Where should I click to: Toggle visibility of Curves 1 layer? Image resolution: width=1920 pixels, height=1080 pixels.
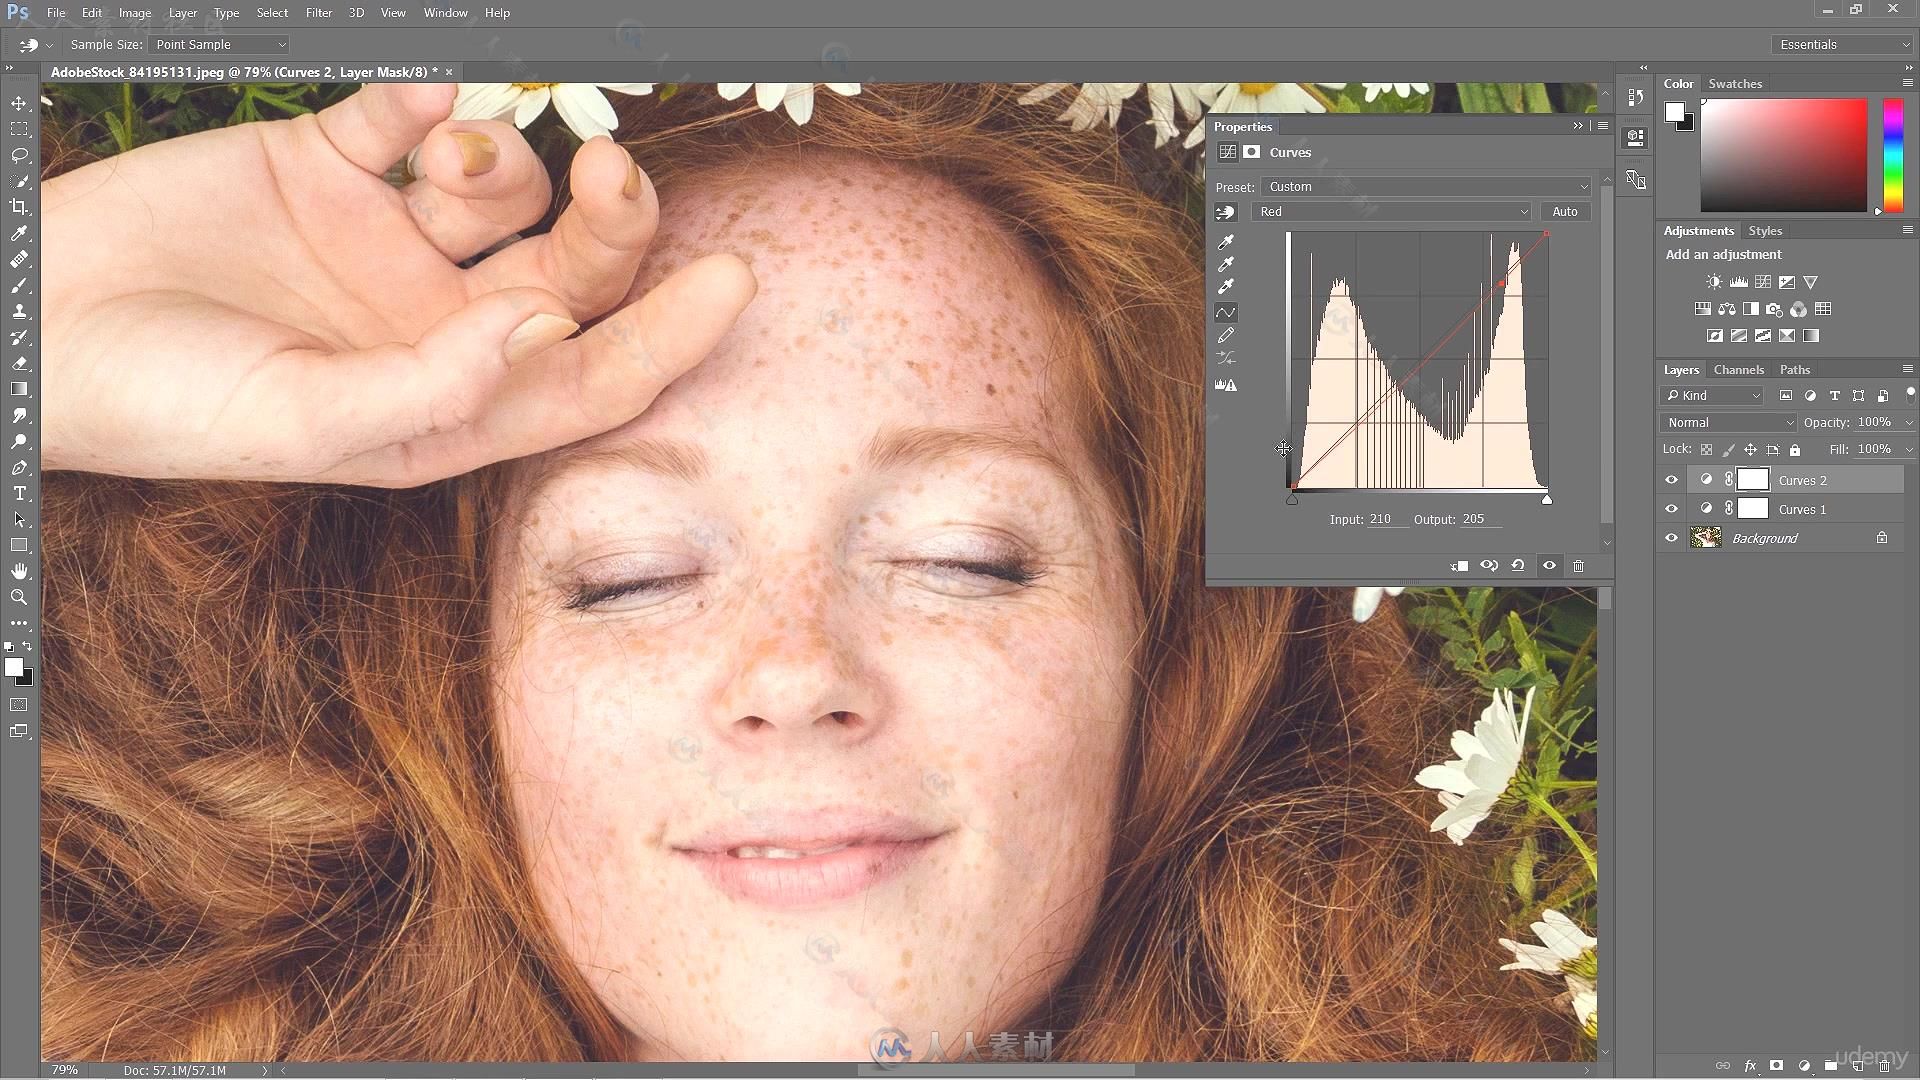tap(1672, 509)
